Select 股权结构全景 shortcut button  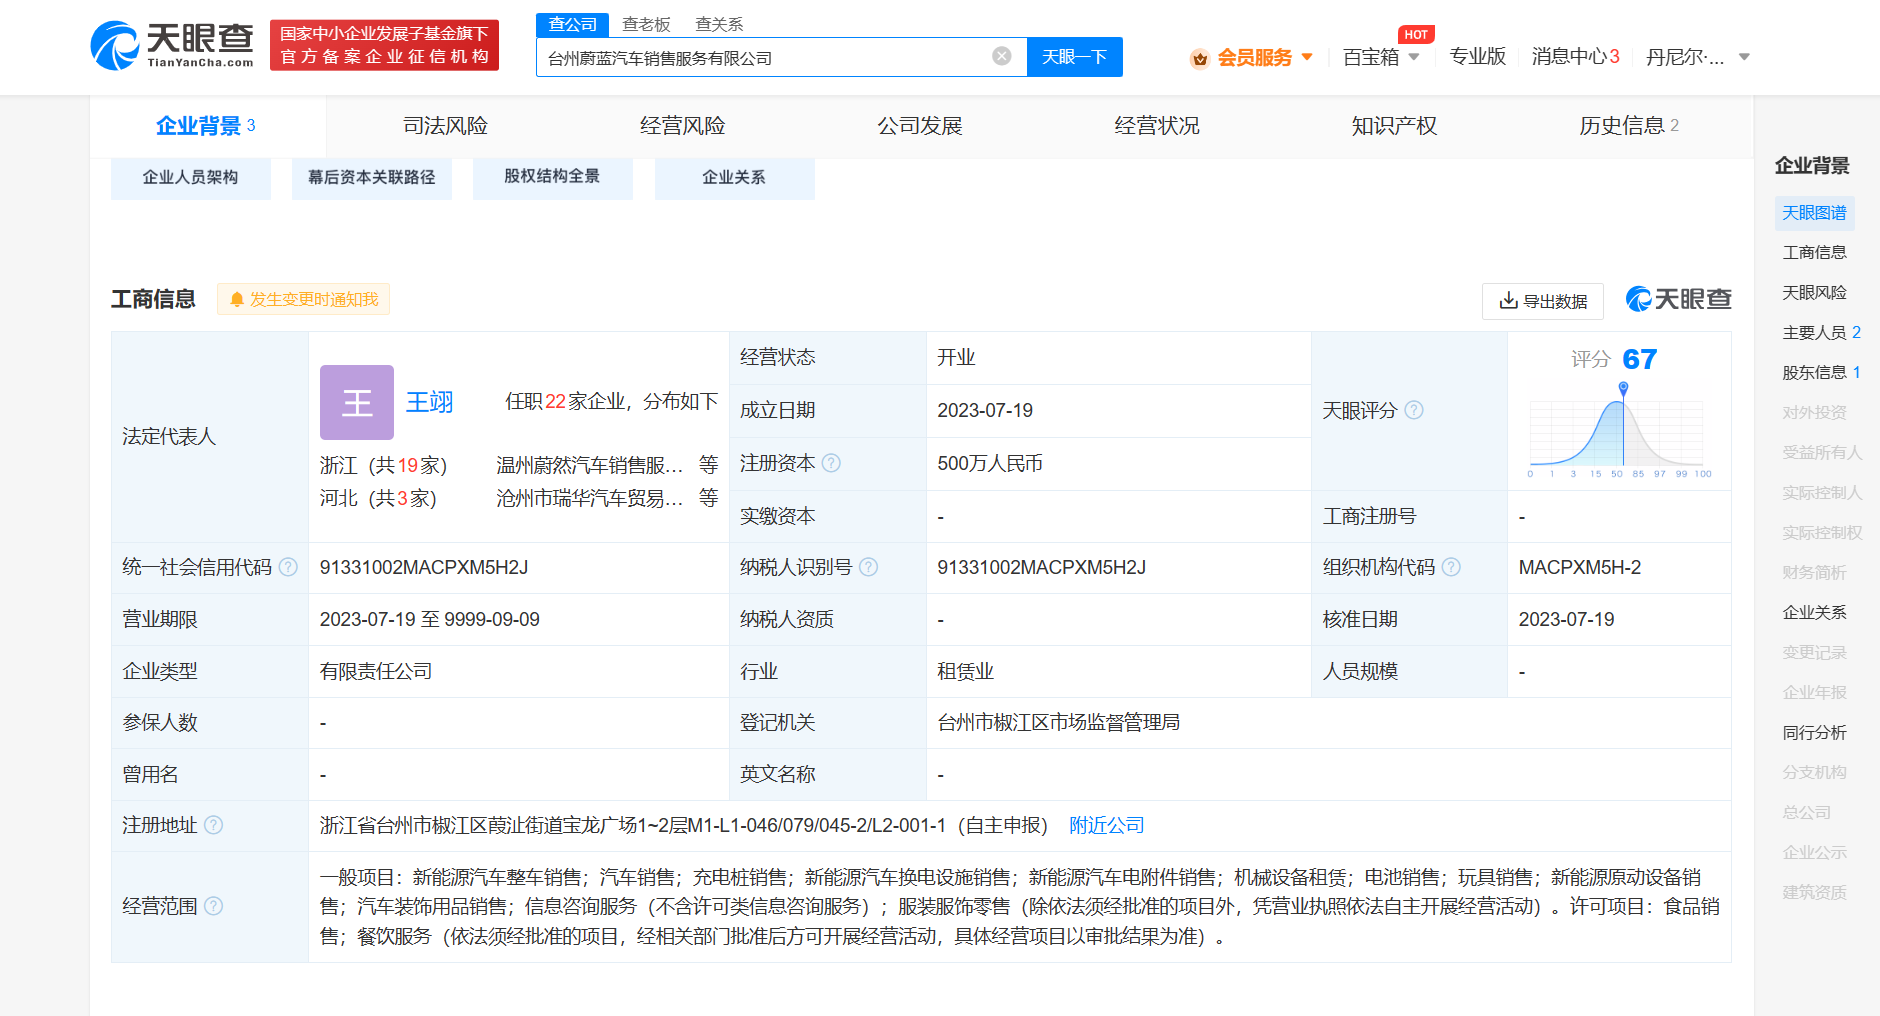tap(552, 176)
